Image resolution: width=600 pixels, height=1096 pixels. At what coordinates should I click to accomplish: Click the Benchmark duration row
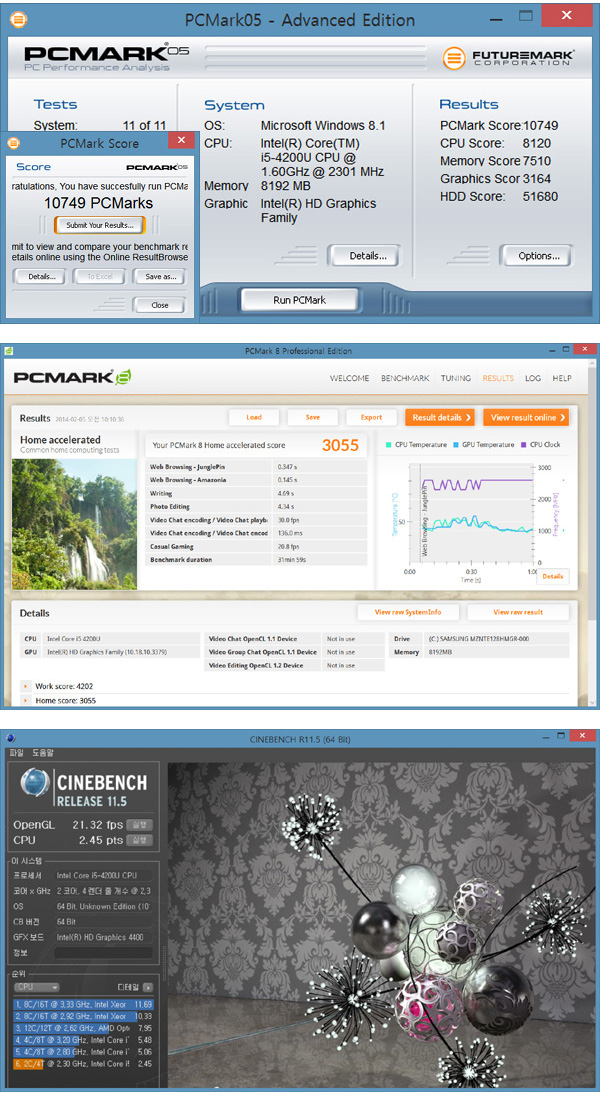(x=256, y=560)
